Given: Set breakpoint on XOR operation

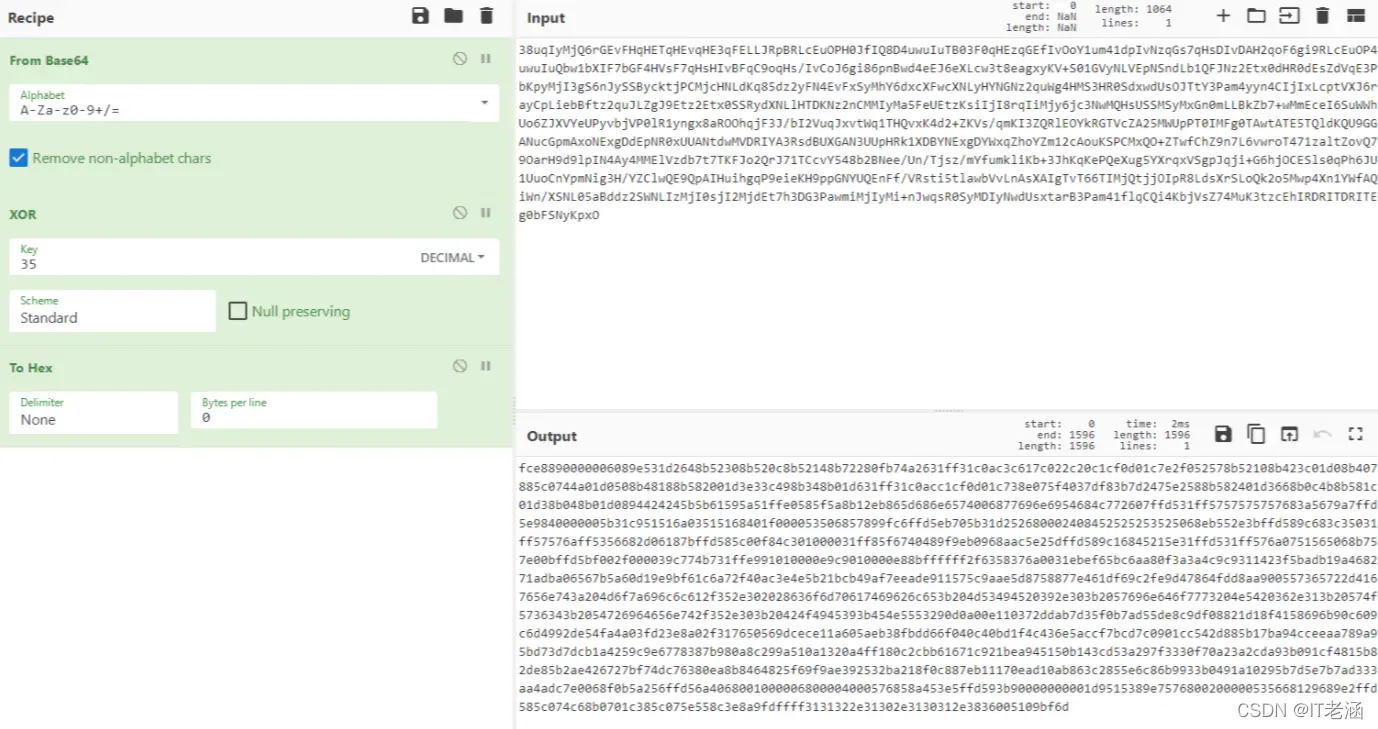Looking at the screenshot, I should click(486, 213).
